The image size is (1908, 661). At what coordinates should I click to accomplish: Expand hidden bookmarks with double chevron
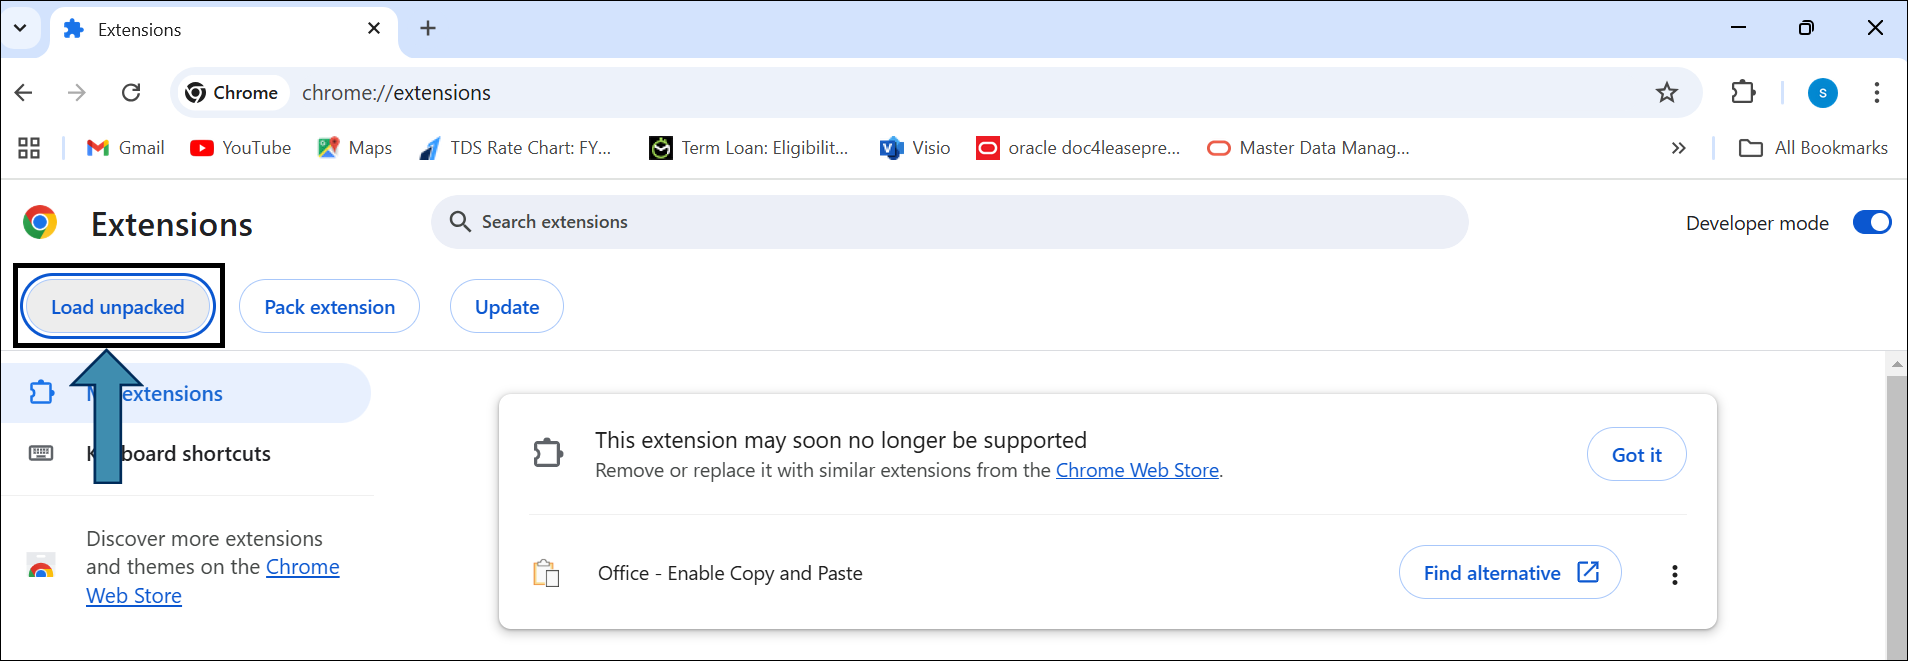point(1678,148)
